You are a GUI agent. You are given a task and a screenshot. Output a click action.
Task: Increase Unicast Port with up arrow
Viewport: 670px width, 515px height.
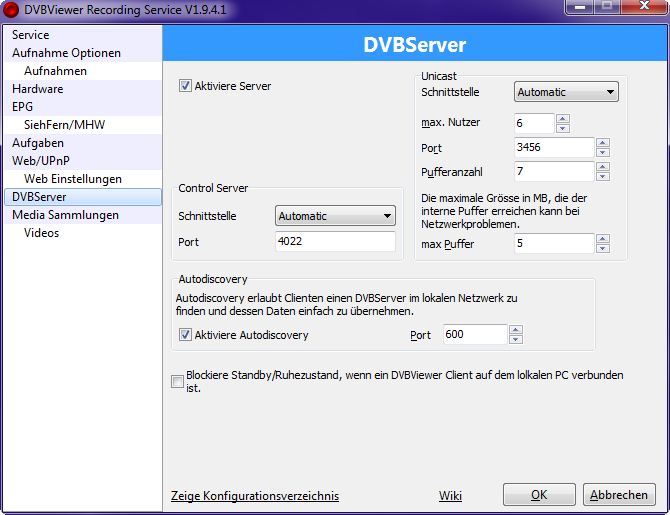click(602, 142)
